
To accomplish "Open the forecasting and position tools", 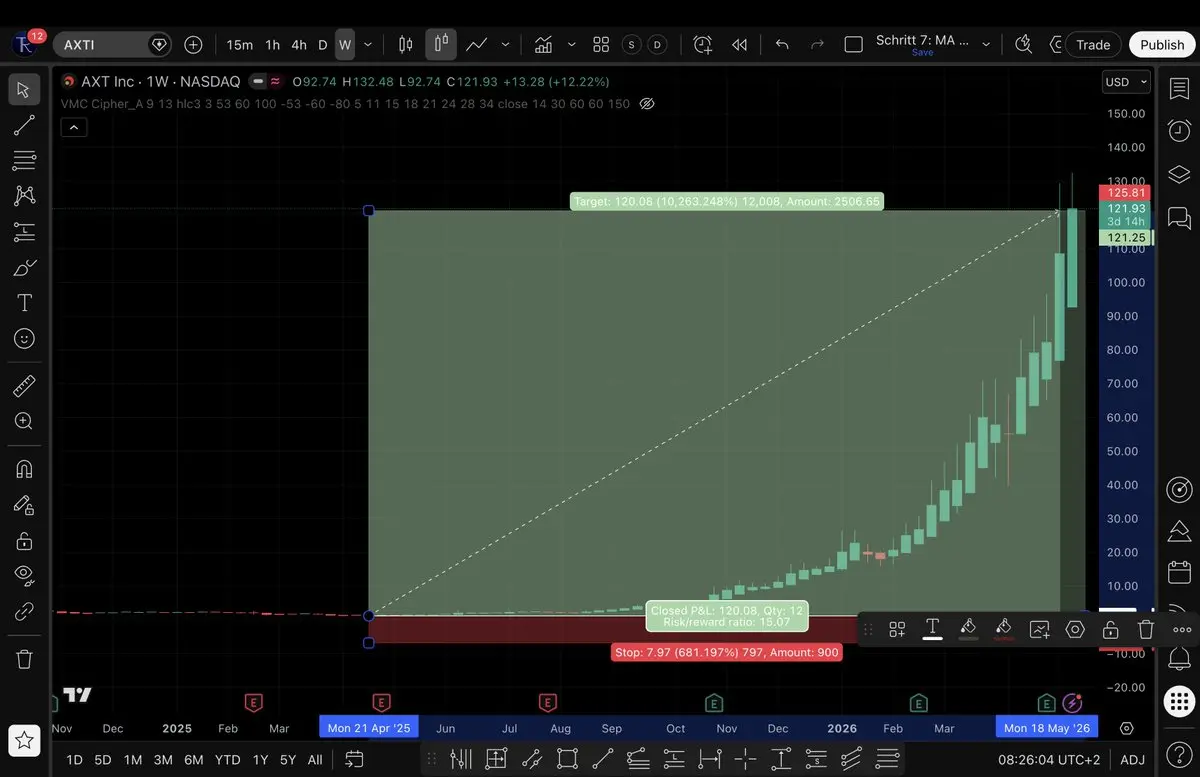I will pyautogui.click(x=24, y=232).
